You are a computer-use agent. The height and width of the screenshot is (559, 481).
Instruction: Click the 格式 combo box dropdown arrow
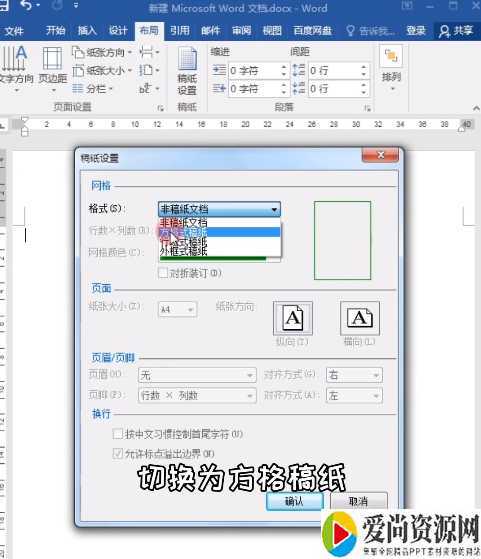tap(274, 209)
